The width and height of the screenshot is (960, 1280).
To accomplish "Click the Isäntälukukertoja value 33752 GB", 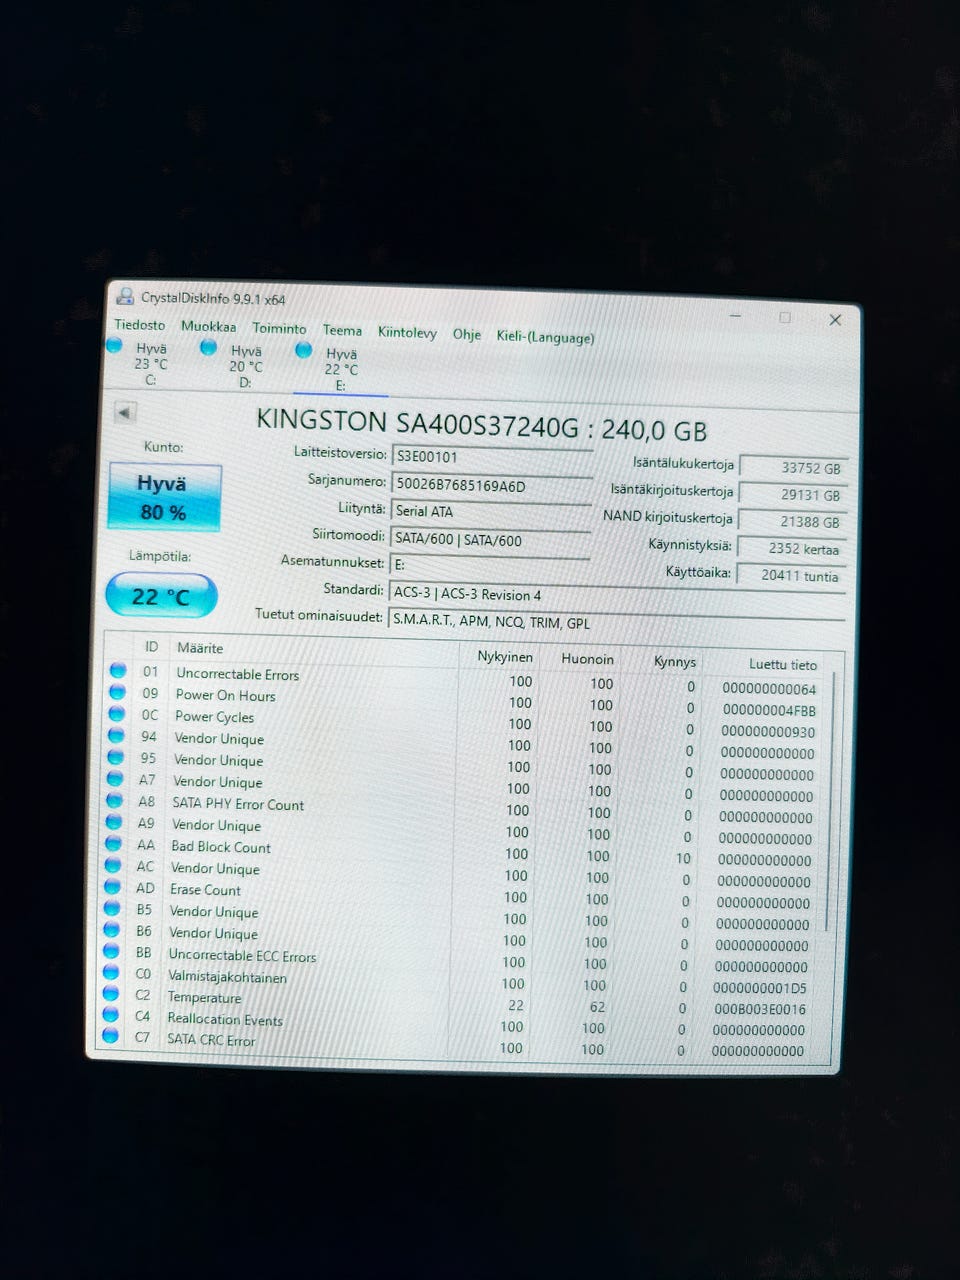I will (795, 468).
